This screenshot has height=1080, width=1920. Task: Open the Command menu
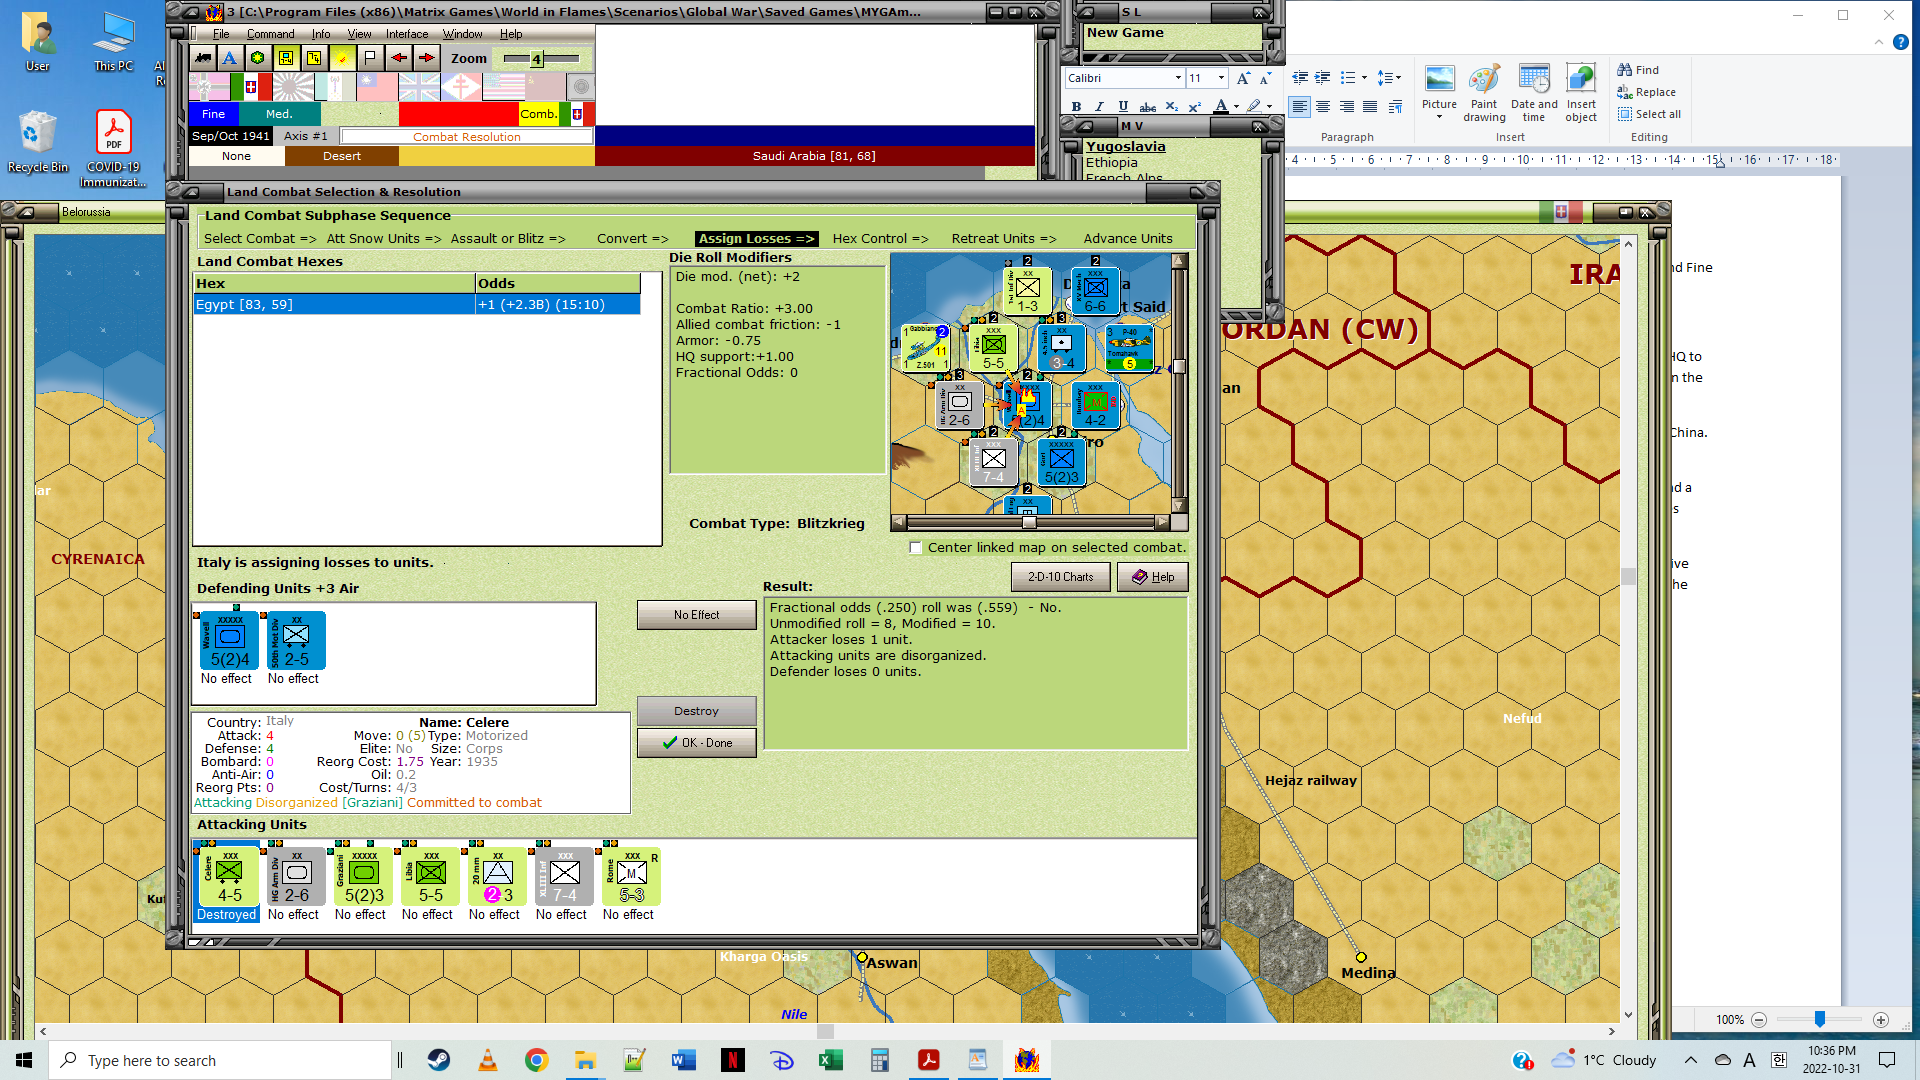[270, 34]
